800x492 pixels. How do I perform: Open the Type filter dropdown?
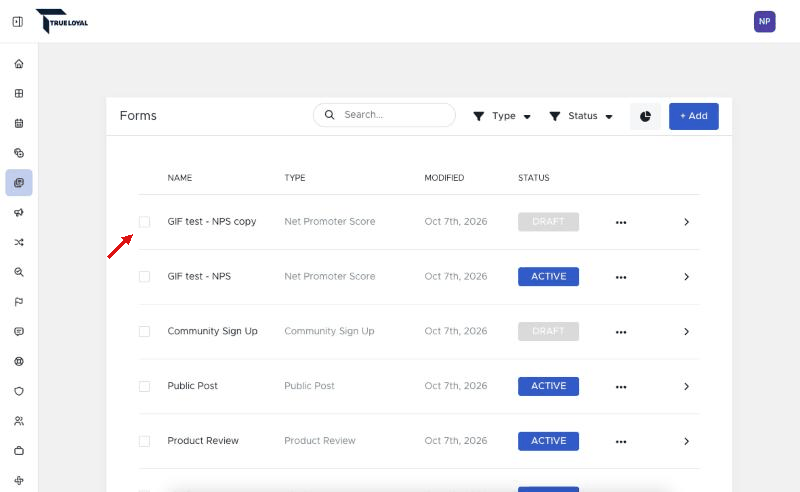coord(502,116)
